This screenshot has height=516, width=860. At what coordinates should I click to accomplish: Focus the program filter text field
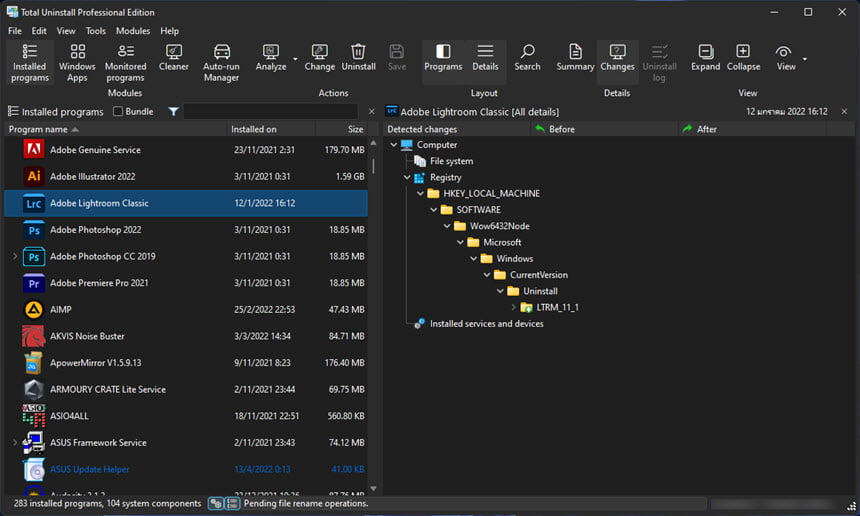point(270,112)
